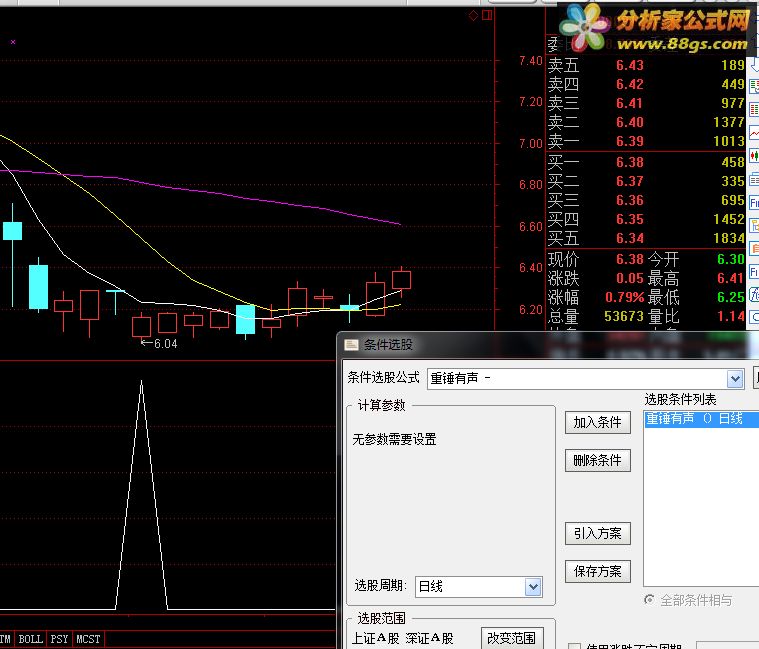Click the candlestick chart icon in right sidebar
Viewport: 759px width, 649px height.
tap(754, 155)
